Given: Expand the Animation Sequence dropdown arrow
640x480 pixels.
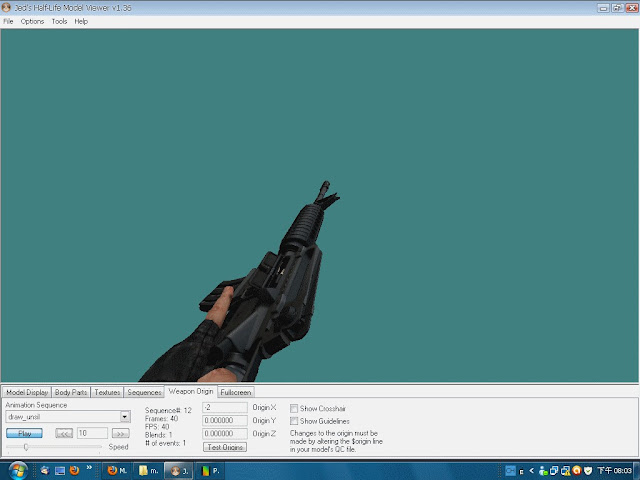Looking at the screenshot, I should tap(125, 417).
